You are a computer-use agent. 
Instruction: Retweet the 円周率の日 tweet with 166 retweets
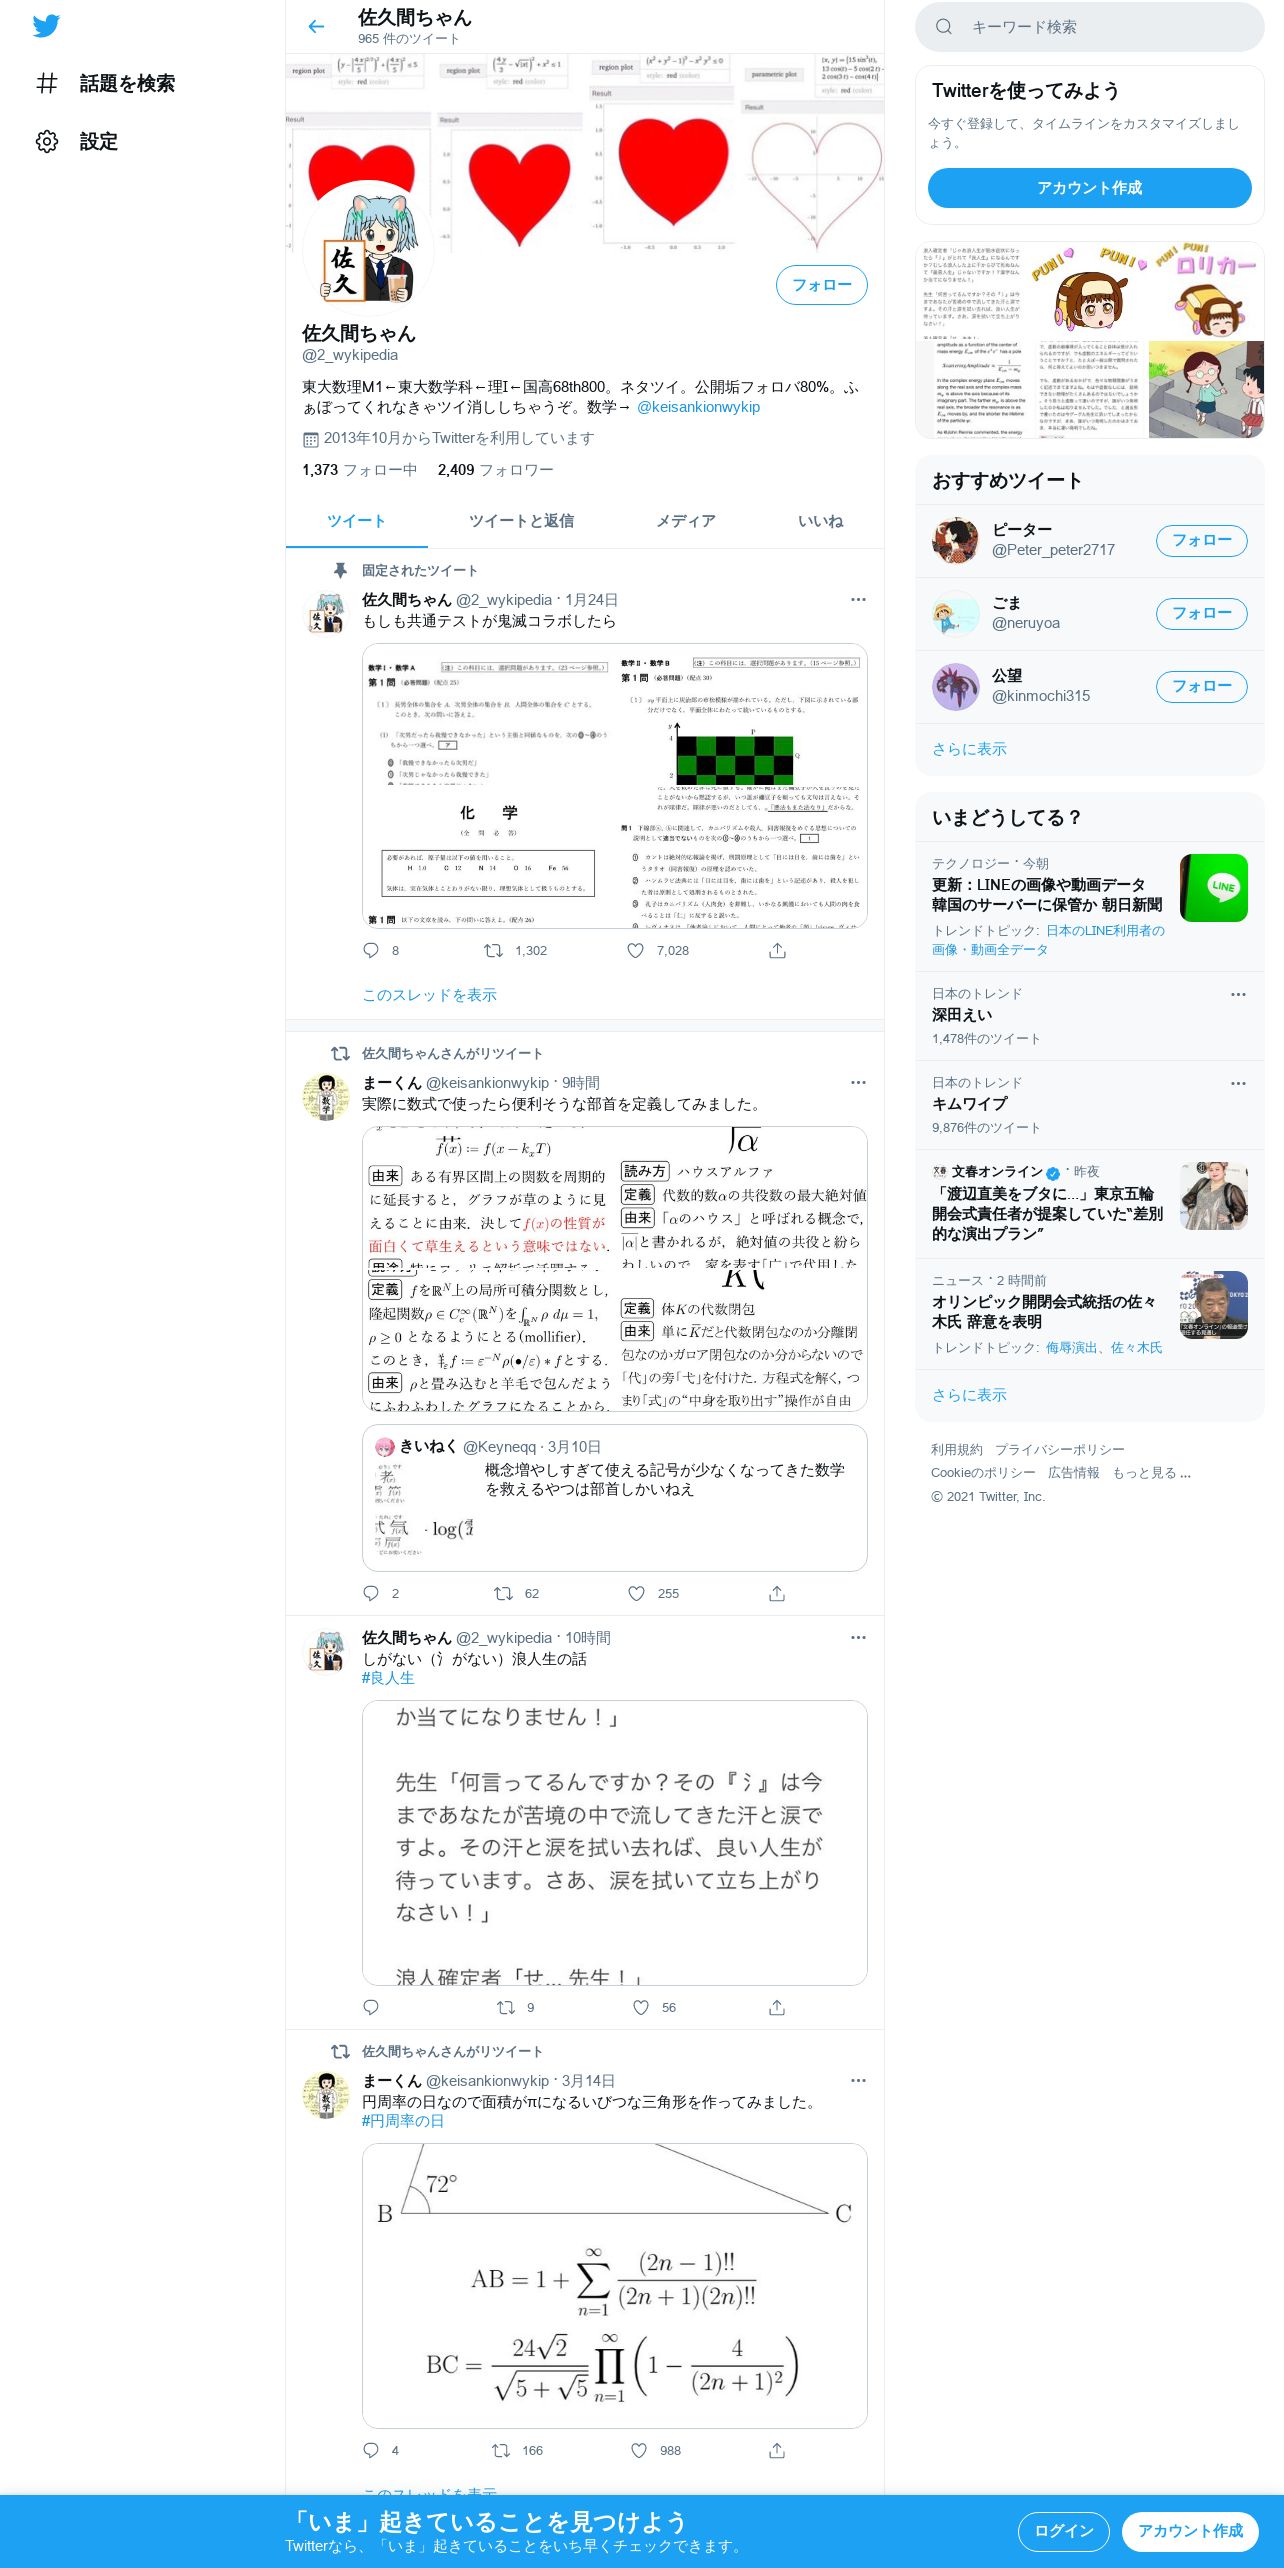point(501,2450)
